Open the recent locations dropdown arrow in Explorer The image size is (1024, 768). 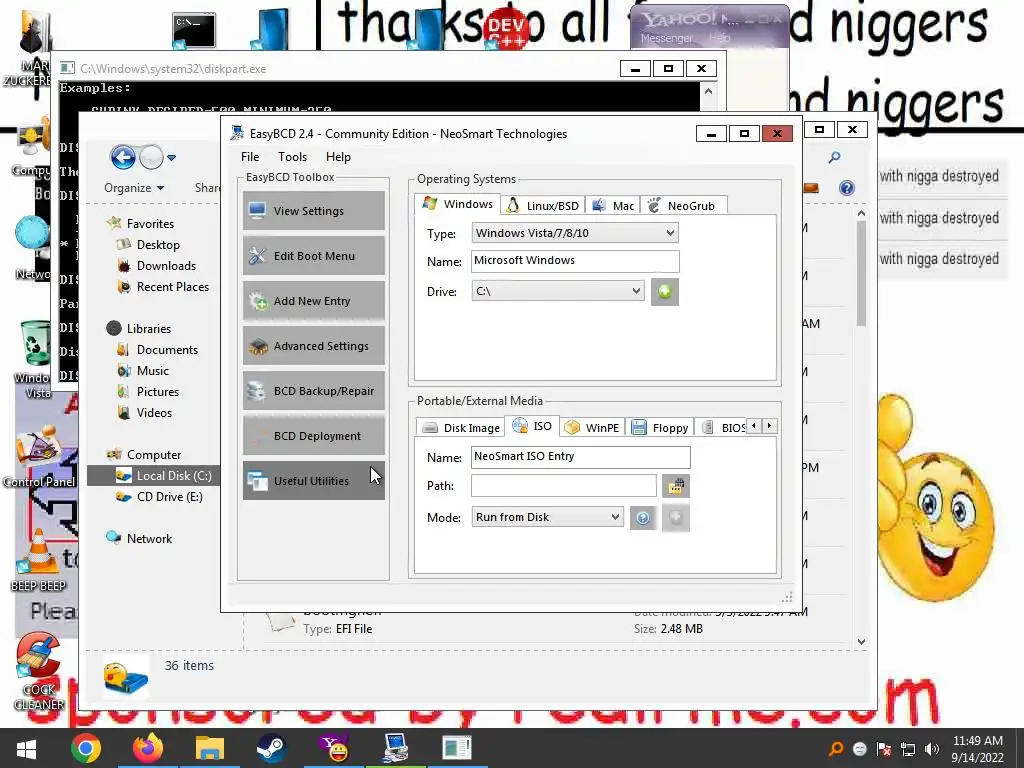click(171, 157)
